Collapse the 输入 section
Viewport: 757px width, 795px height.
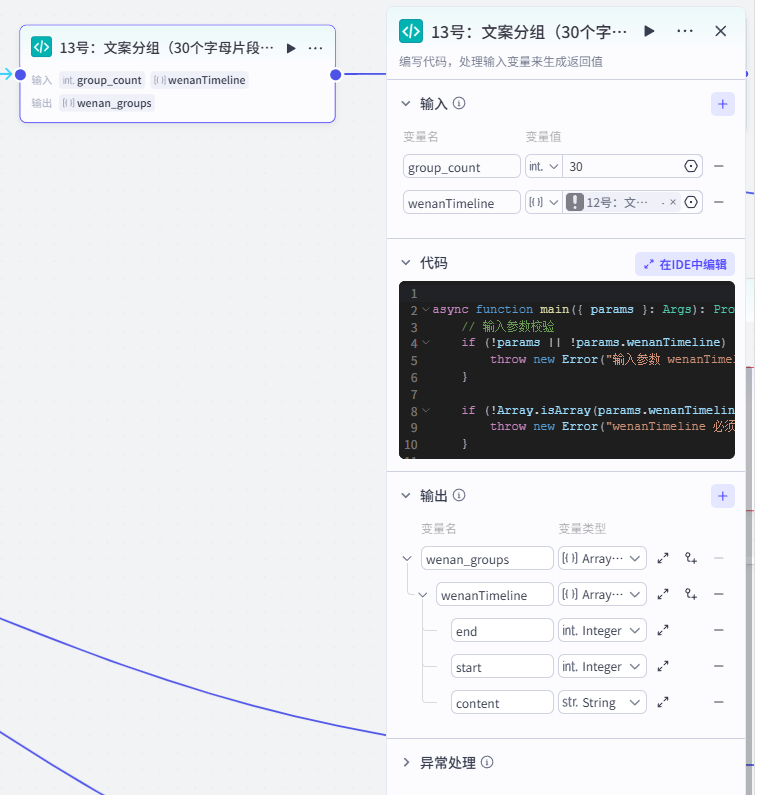(406, 103)
